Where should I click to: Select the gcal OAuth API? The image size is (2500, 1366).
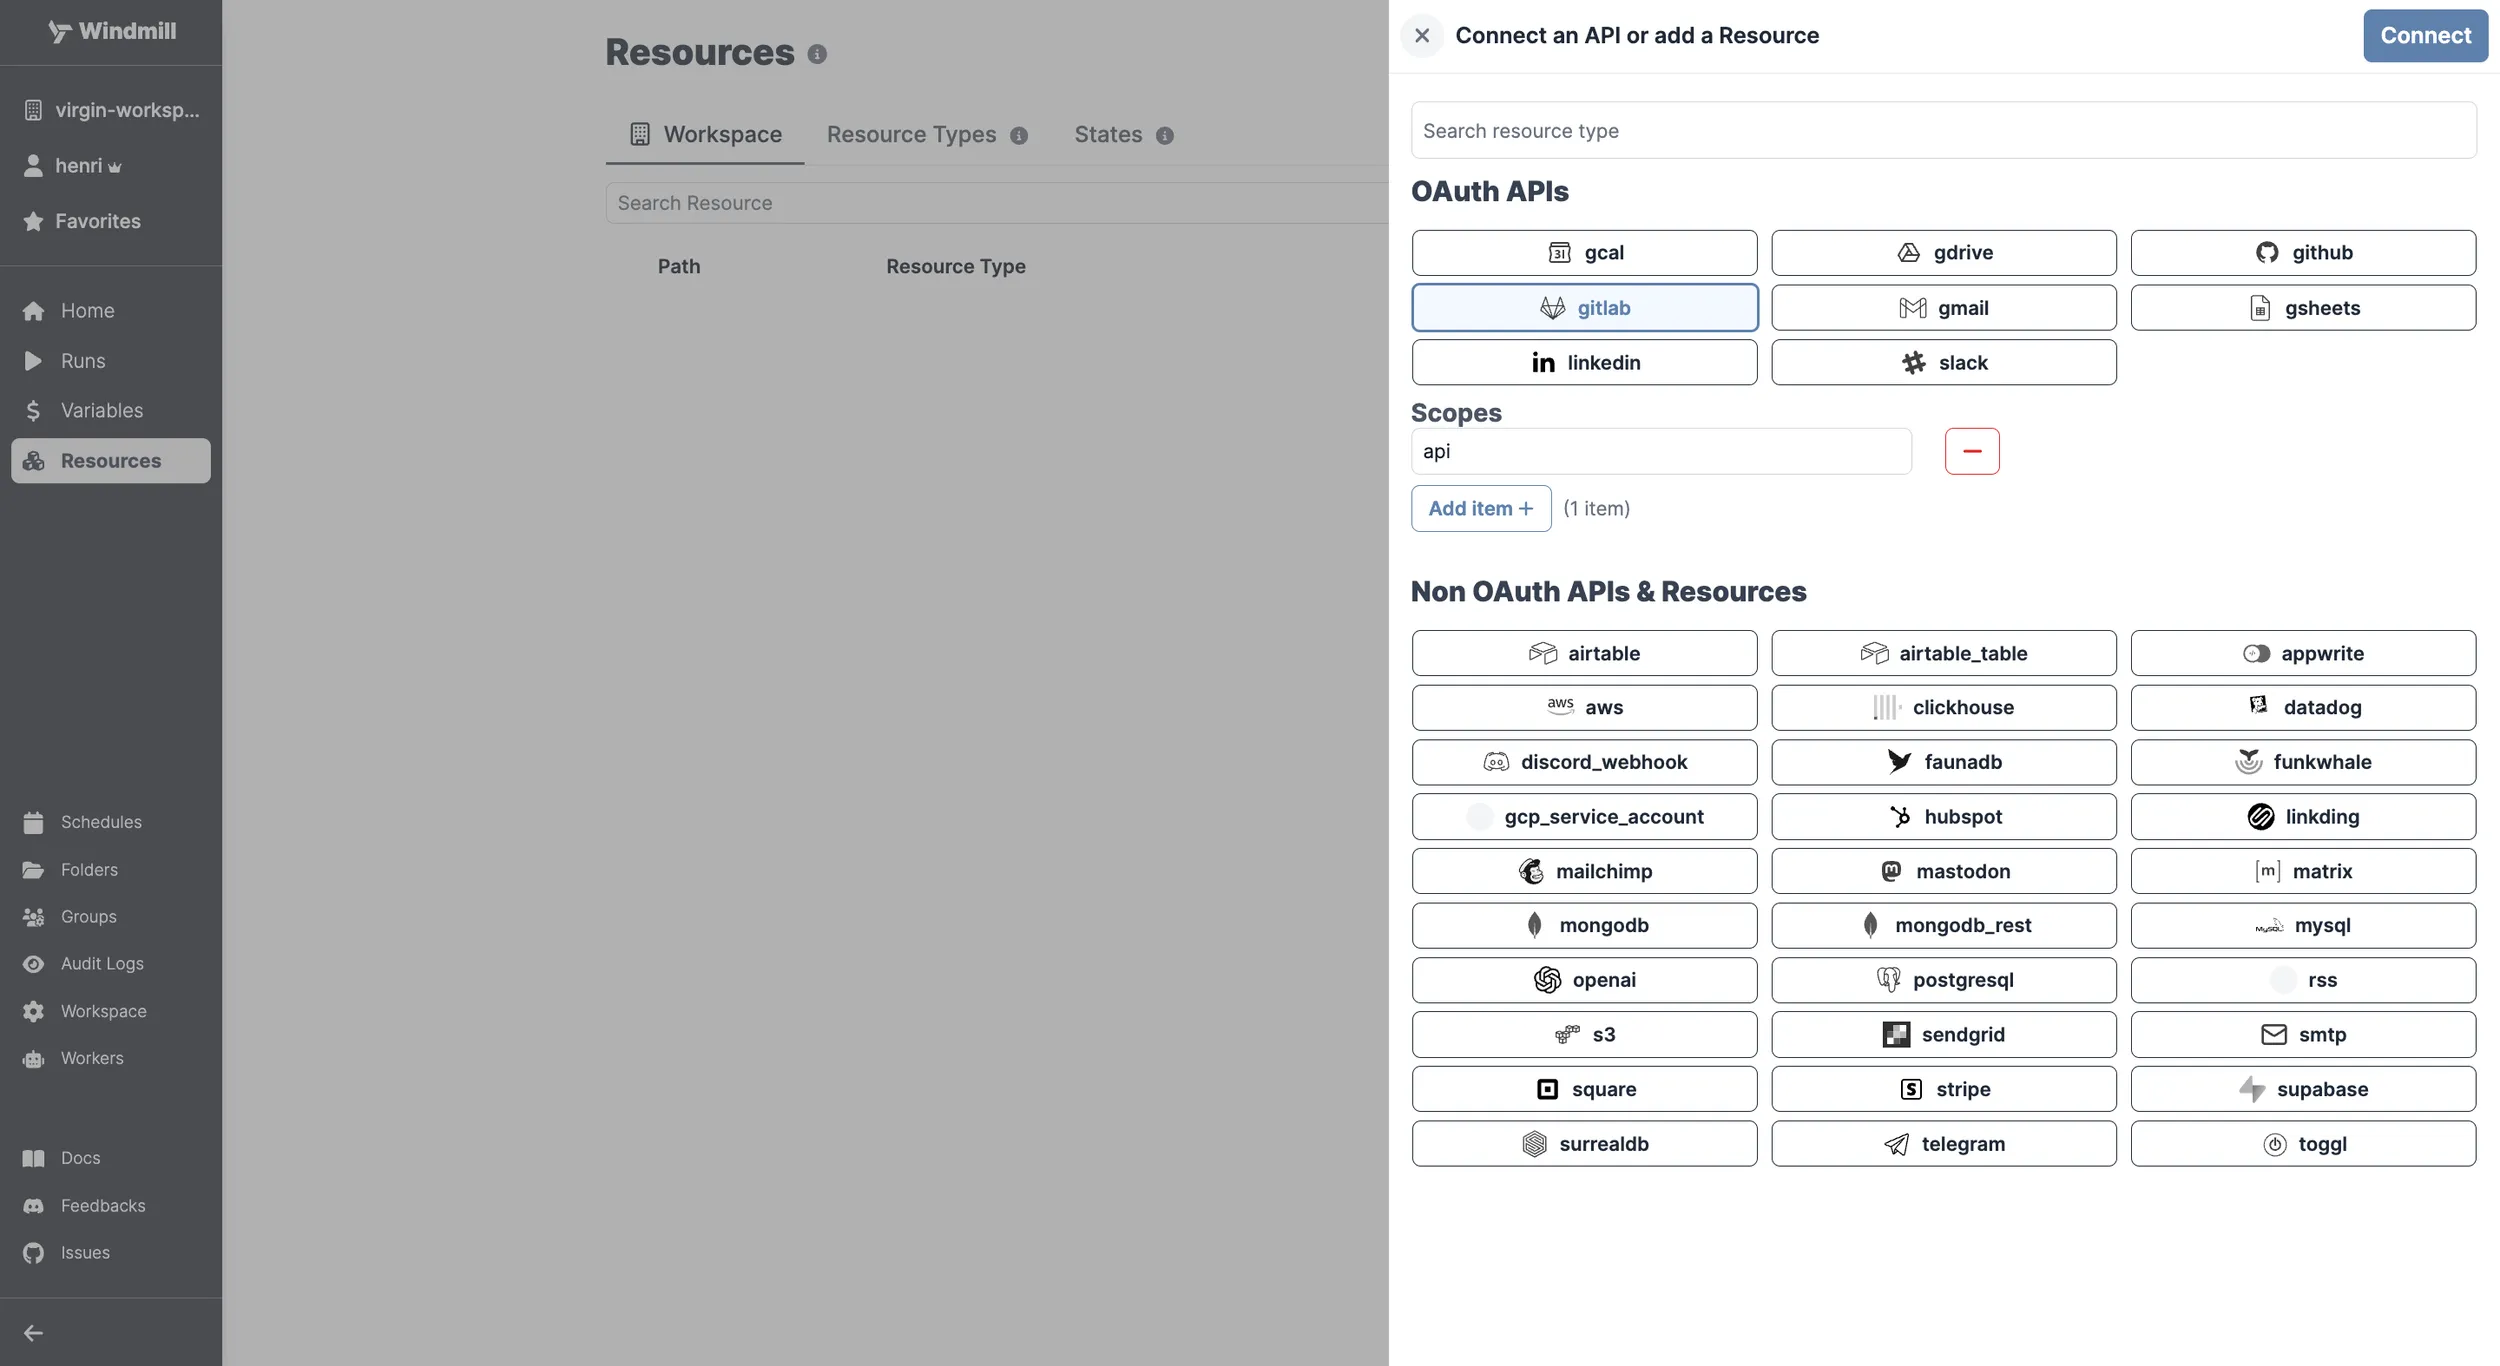(x=1584, y=252)
